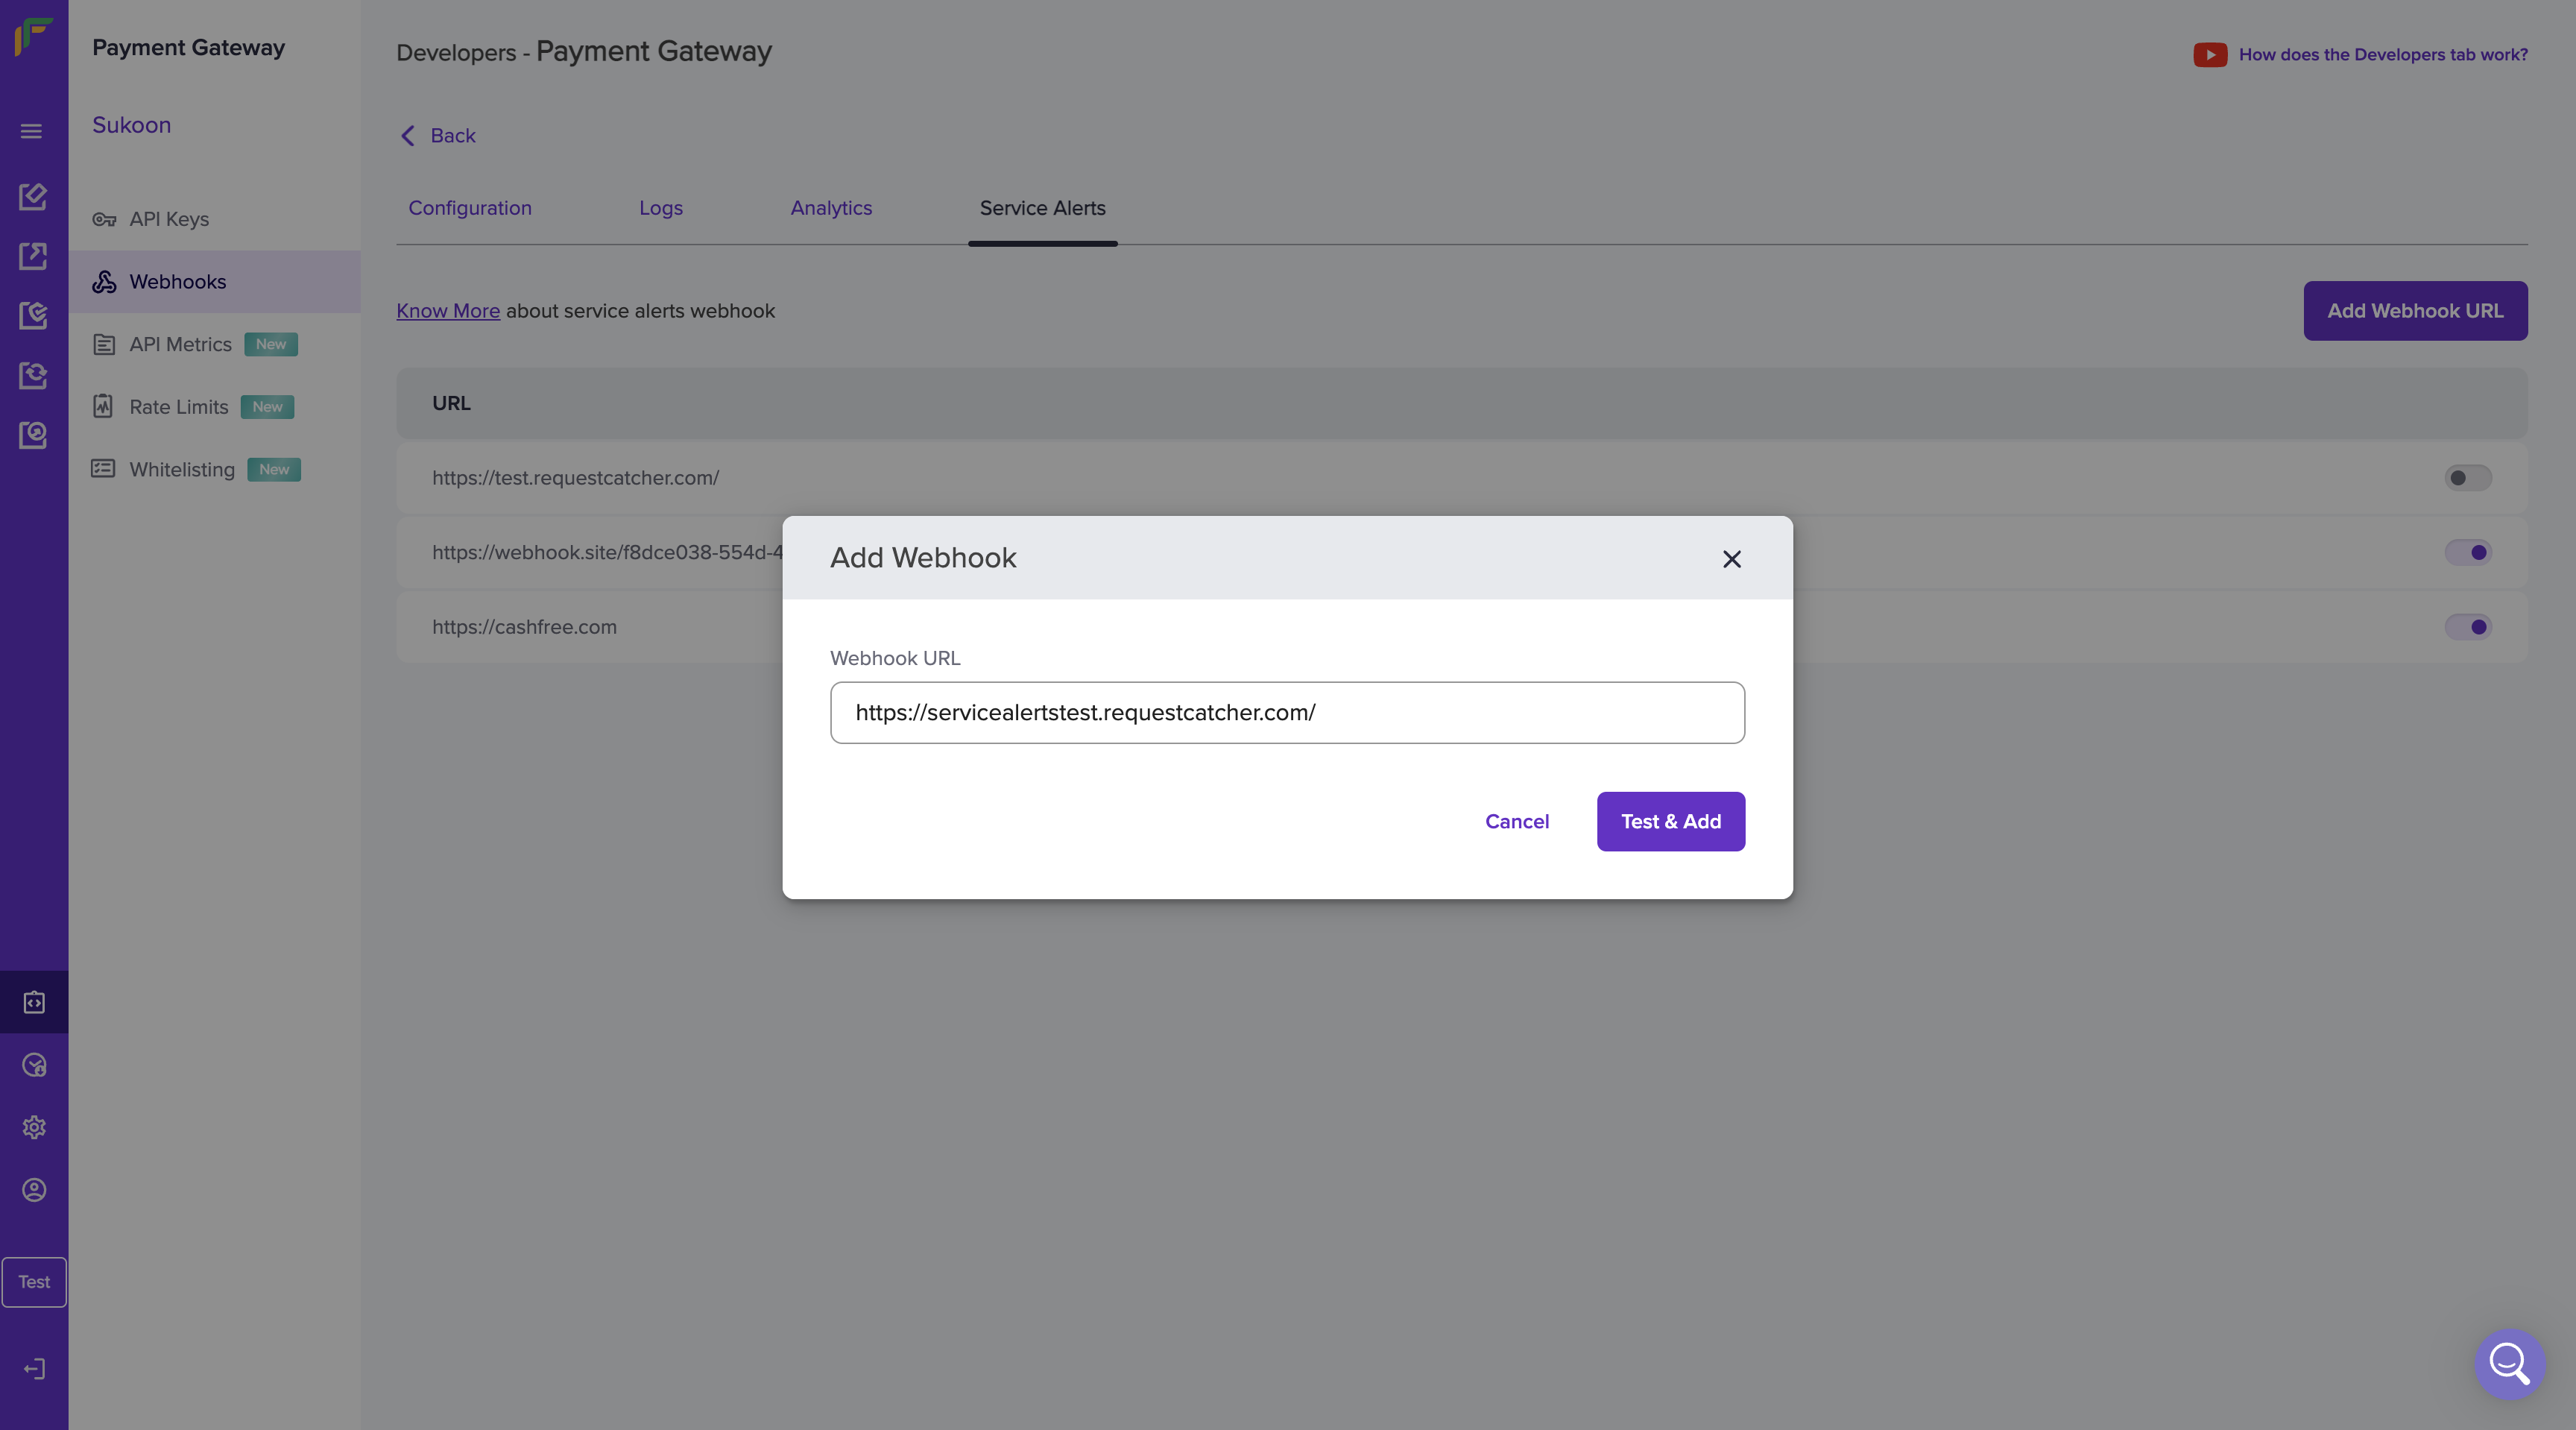Open the Logs tab
The height and width of the screenshot is (1430, 2576).
pos(660,208)
